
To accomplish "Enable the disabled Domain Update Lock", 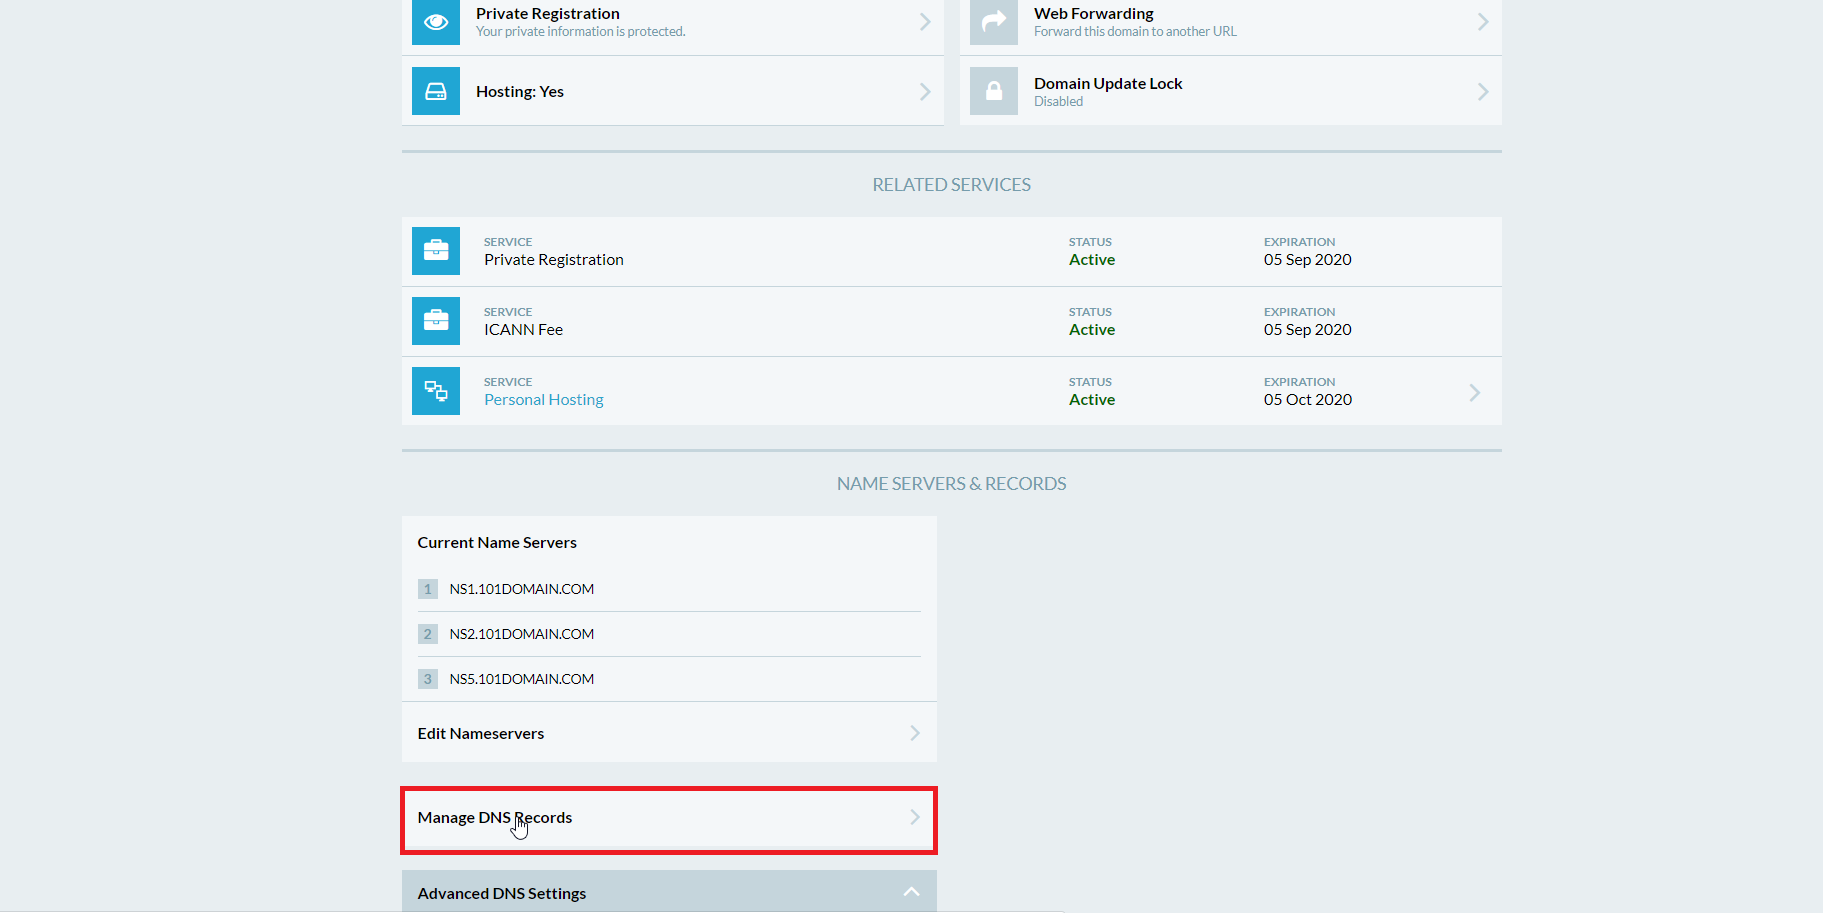I will (x=1230, y=91).
